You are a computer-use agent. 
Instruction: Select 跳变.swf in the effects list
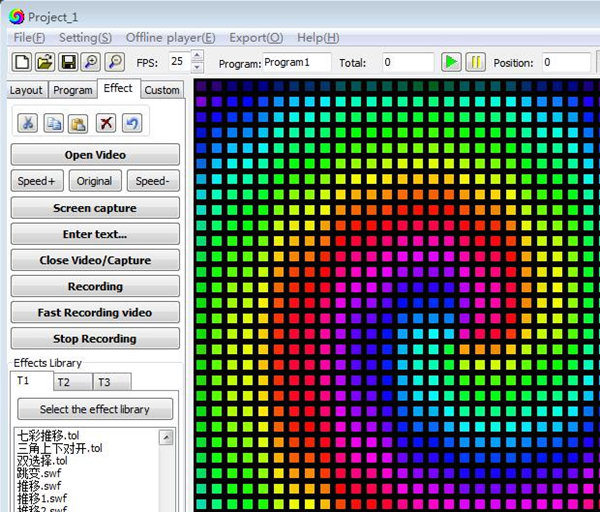pos(39,473)
